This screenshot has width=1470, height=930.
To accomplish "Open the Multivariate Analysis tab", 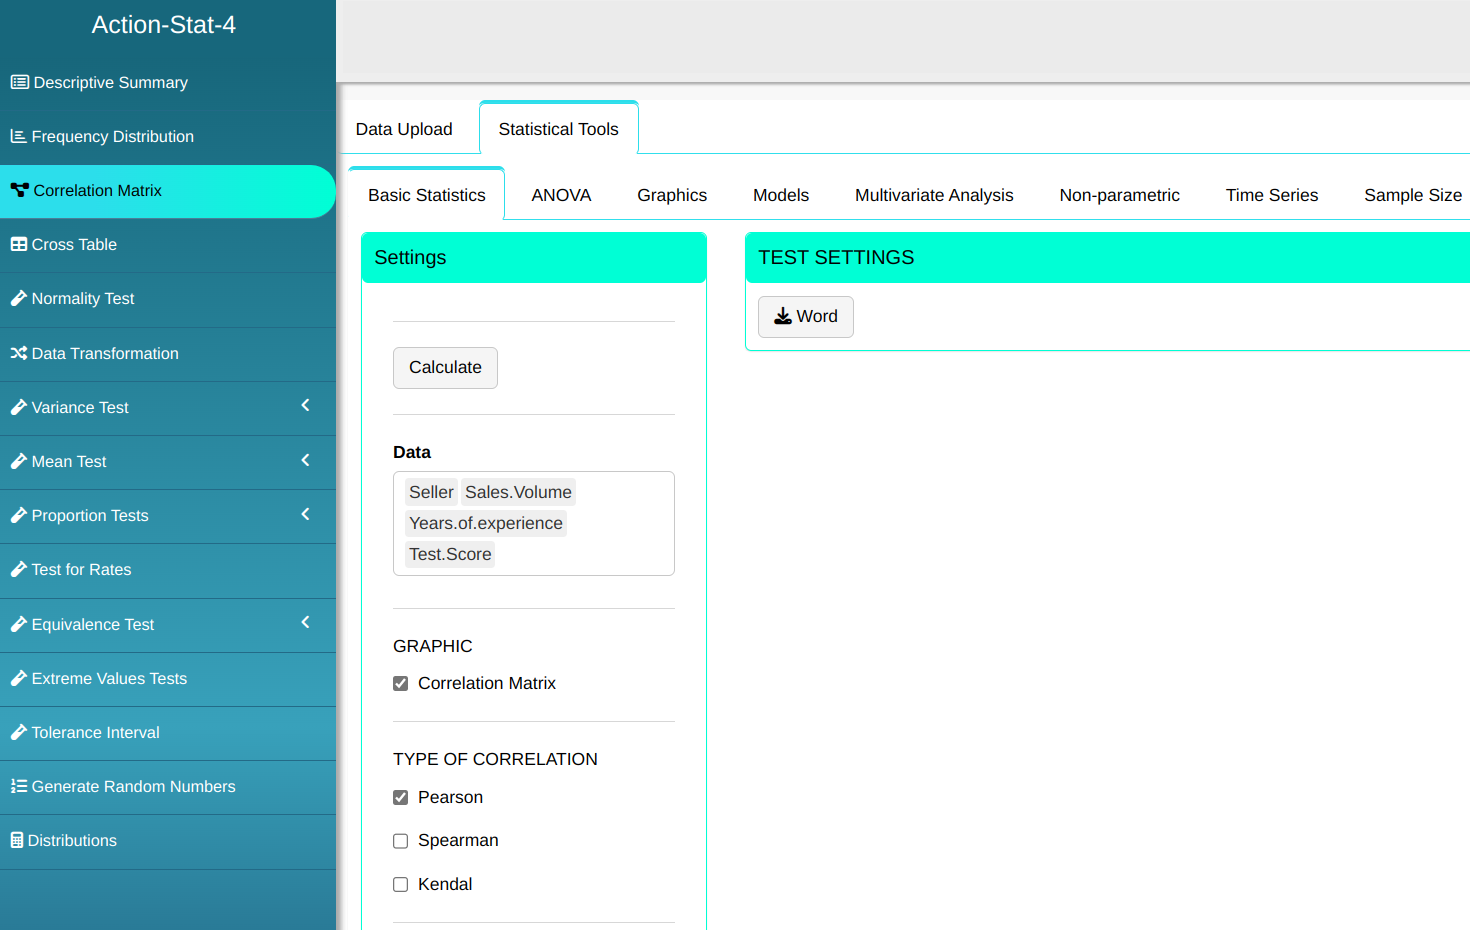I will 933,195.
